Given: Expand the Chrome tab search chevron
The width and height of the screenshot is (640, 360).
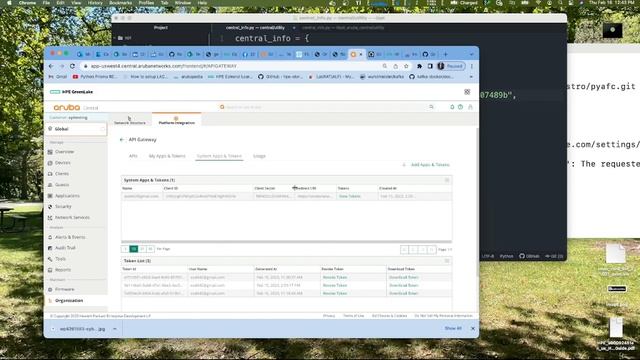Looking at the screenshot, I should [471, 54].
